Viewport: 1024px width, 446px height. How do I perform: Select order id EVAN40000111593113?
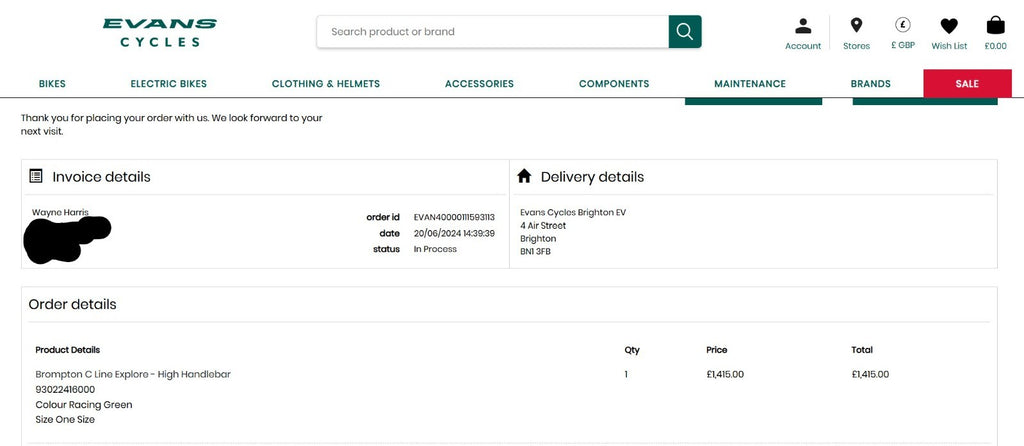point(454,217)
